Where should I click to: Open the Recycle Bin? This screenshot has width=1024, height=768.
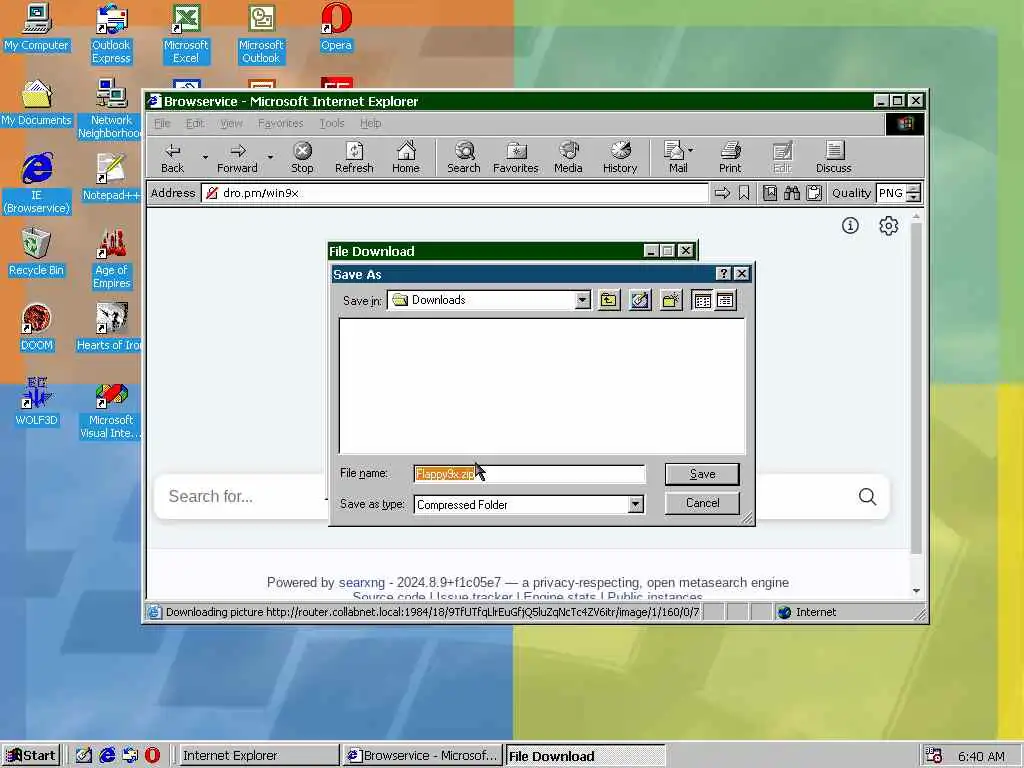[x=36, y=253]
